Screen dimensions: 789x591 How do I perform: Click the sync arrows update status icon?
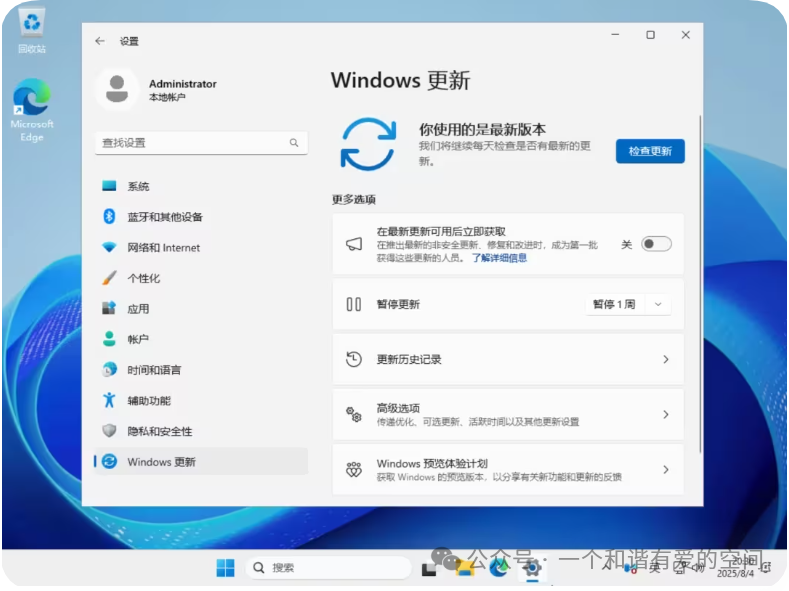coord(368,143)
